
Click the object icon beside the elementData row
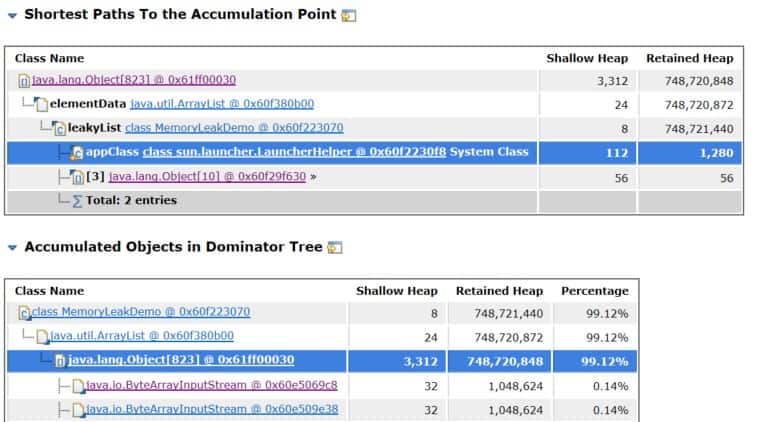pyautogui.click(x=41, y=105)
